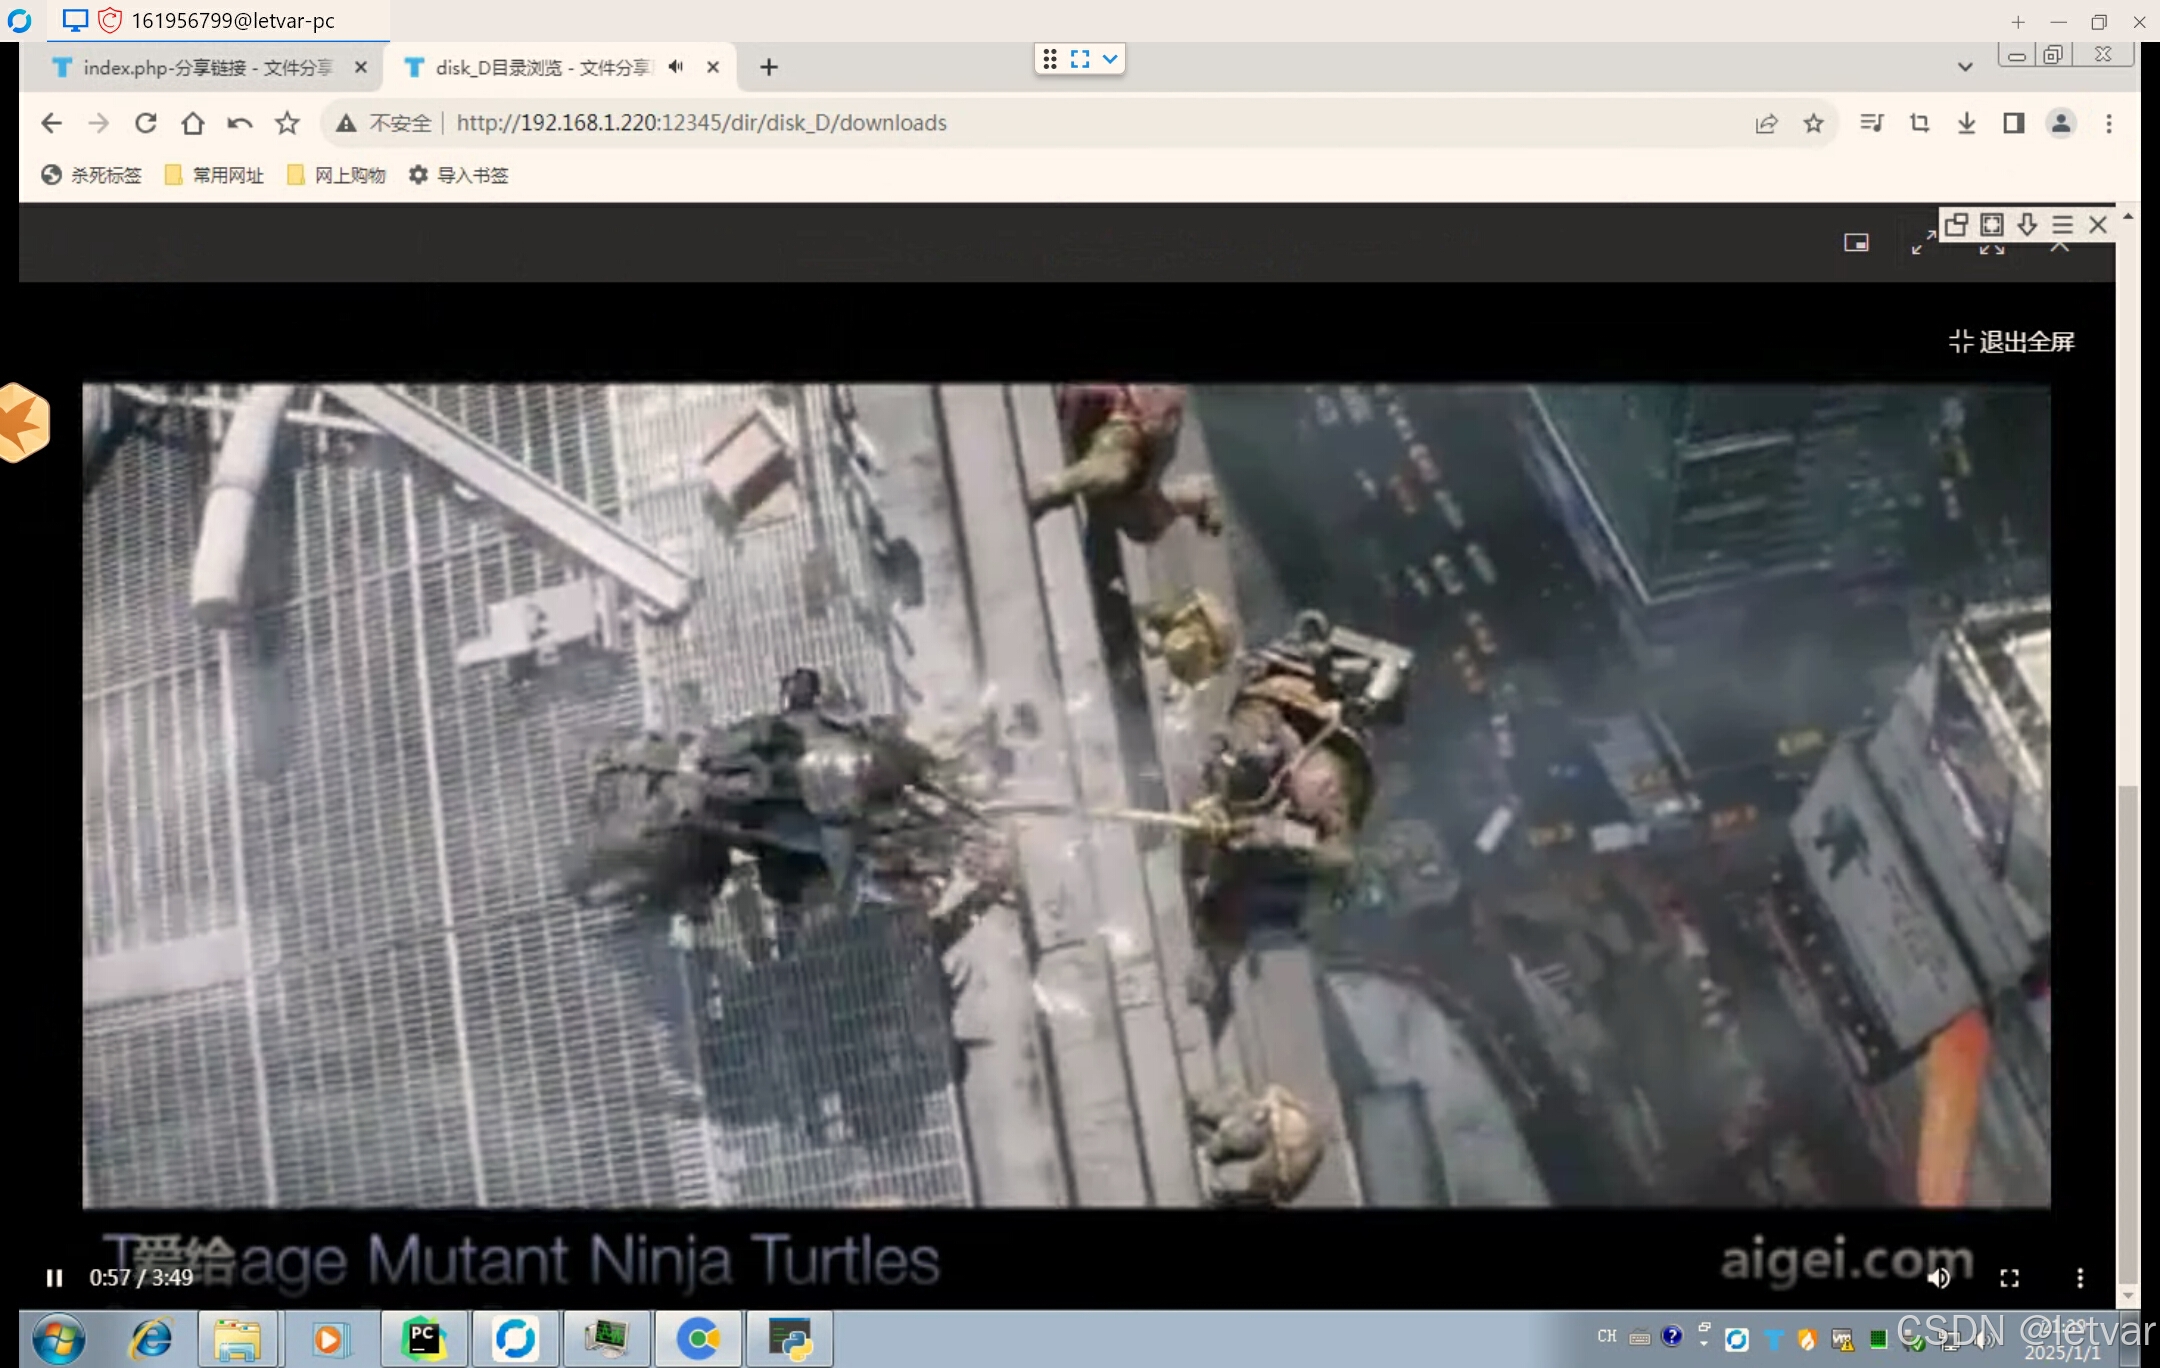Image resolution: width=2160 pixels, height=1368 pixels.
Task: Click the orange shield flame tray icon
Action: click(1807, 1339)
